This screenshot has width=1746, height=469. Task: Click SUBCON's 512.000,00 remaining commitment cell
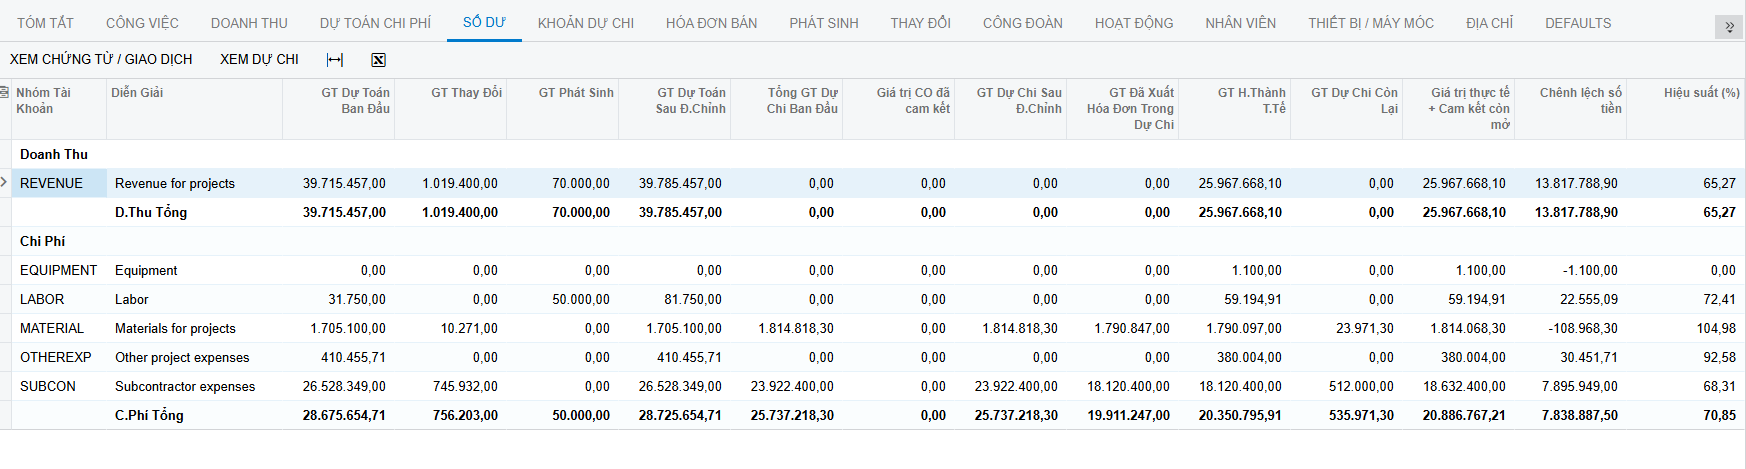pyautogui.click(x=1346, y=386)
